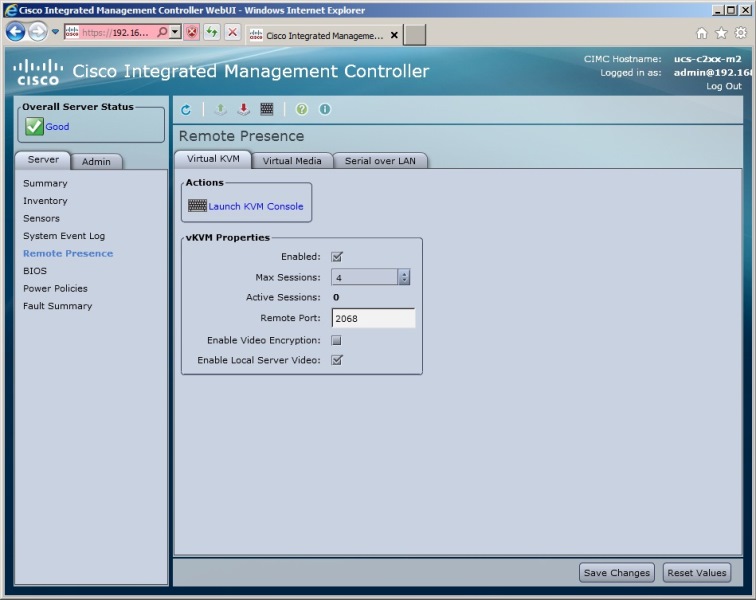Open the address bar autocomplete dropdown arrow
The height and width of the screenshot is (600, 756).
click(x=176, y=32)
